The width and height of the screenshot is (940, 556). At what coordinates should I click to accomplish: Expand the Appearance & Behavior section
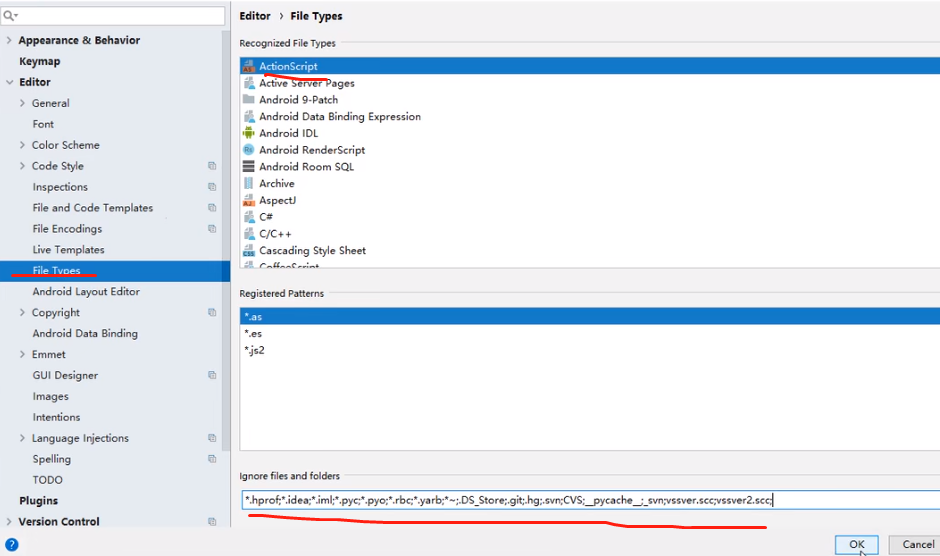pos(9,40)
